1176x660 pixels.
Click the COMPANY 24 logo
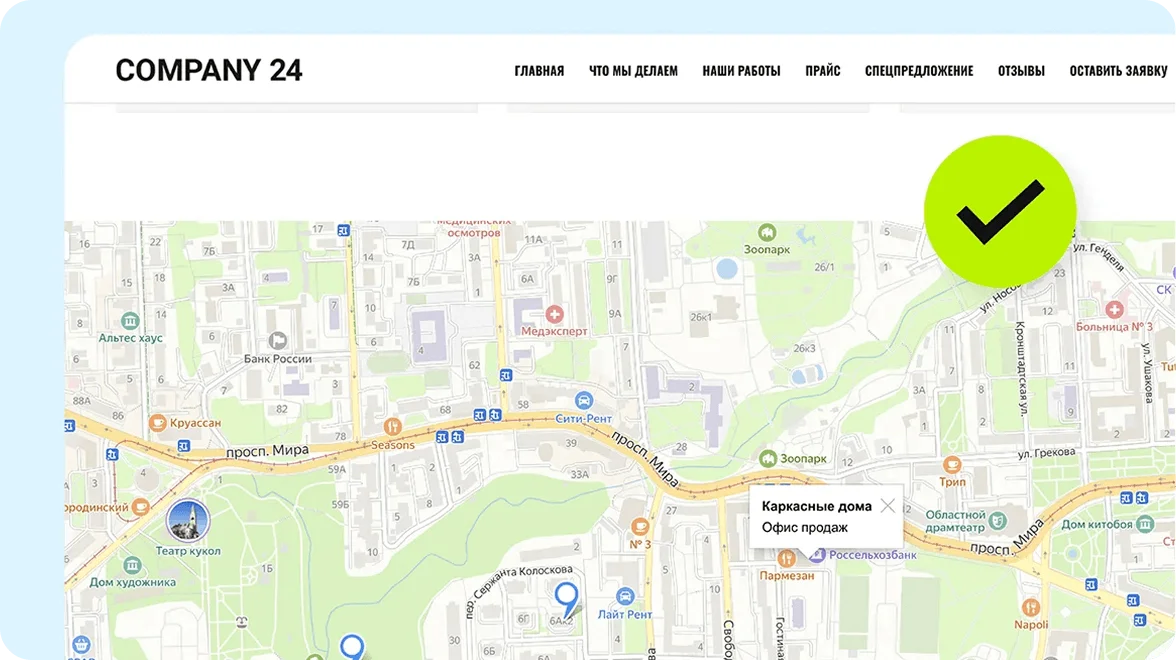(x=208, y=70)
